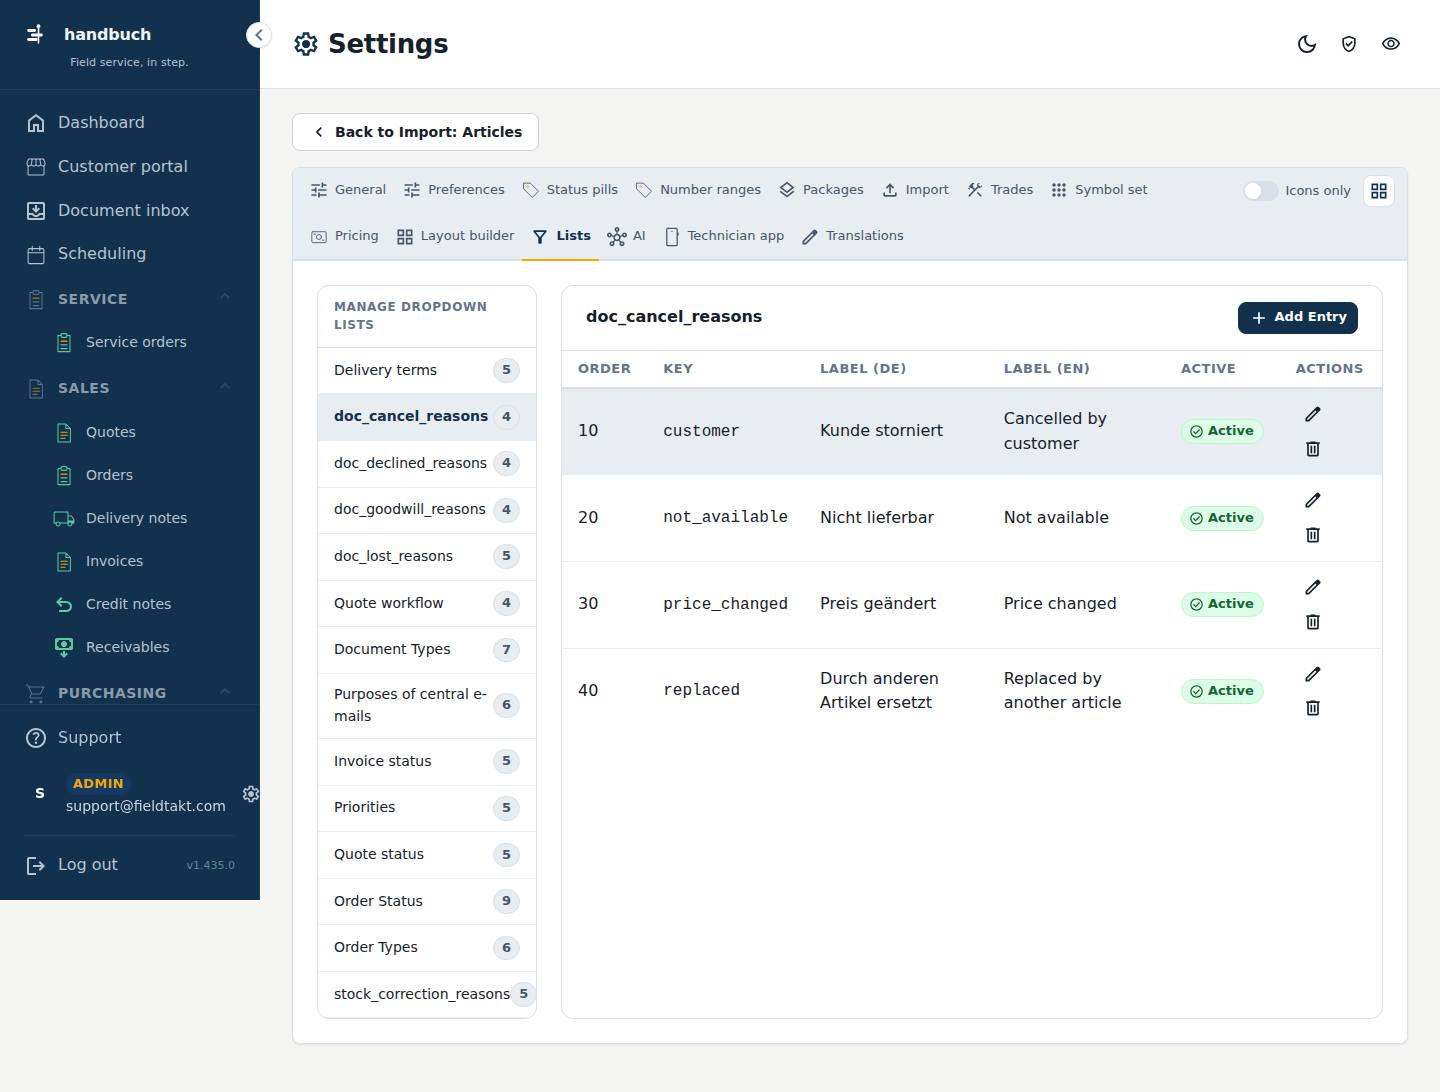Open user settings gear next to admin email
This screenshot has height=1092, width=1440.
click(251, 793)
